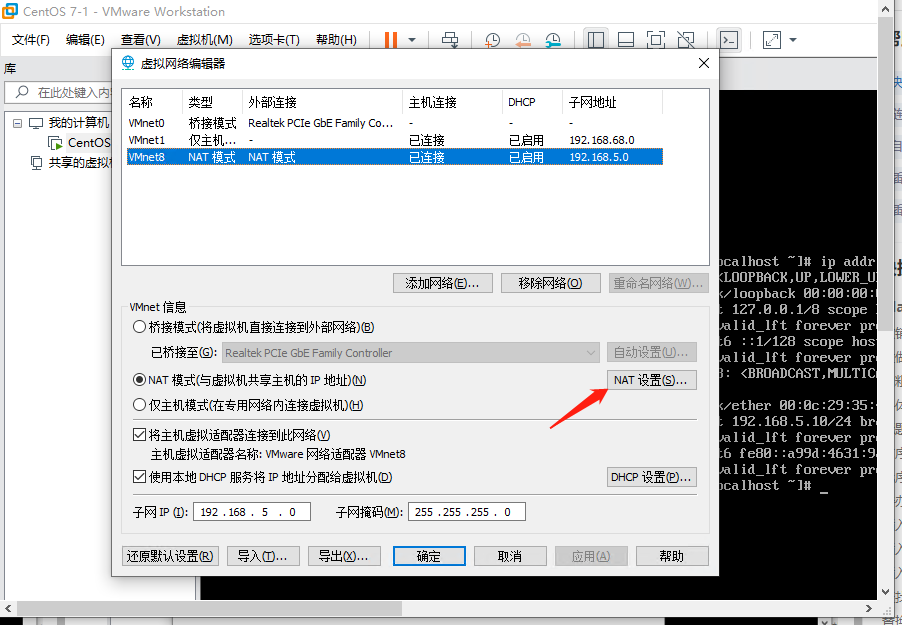This screenshot has height=625, width=902.
Task: Toggle Unity mode
Action: (685, 40)
